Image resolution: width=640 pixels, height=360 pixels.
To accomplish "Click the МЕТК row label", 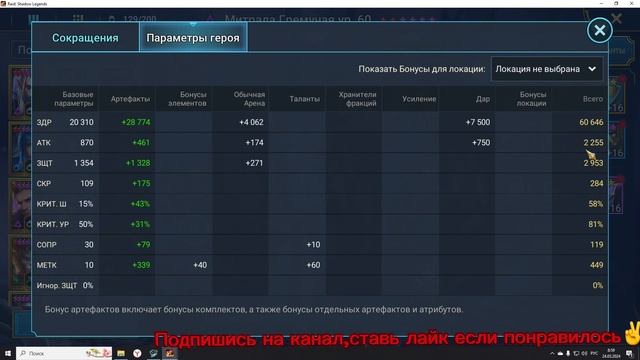I will tap(47, 265).
